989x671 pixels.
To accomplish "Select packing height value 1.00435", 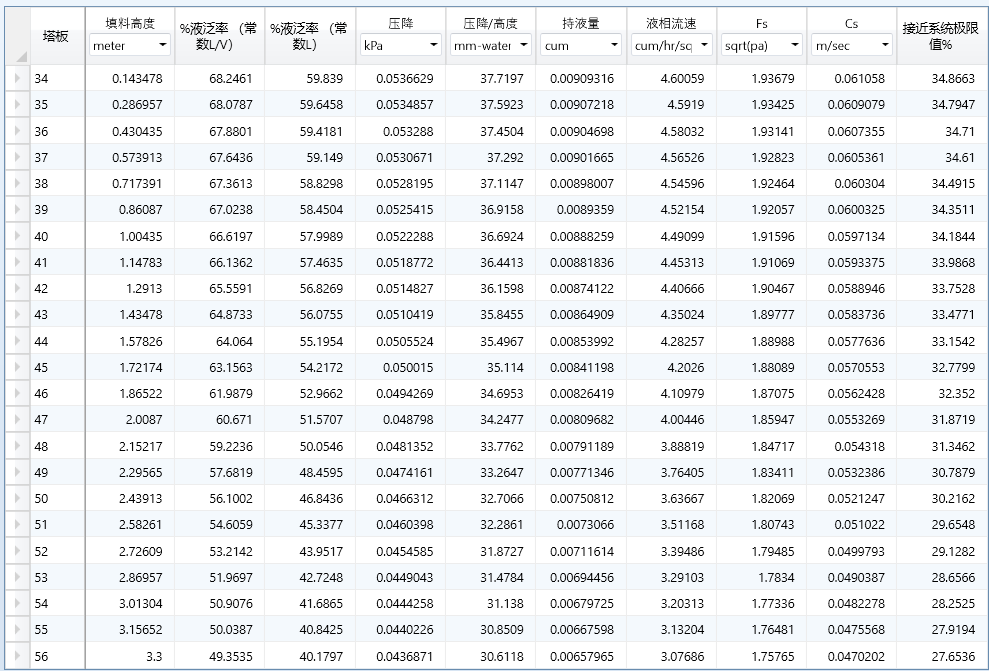I will click(x=141, y=236).
